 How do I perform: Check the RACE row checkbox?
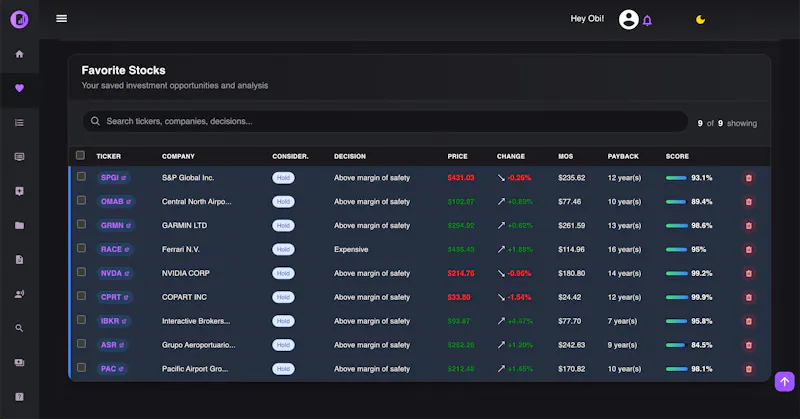(x=81, y=248)
